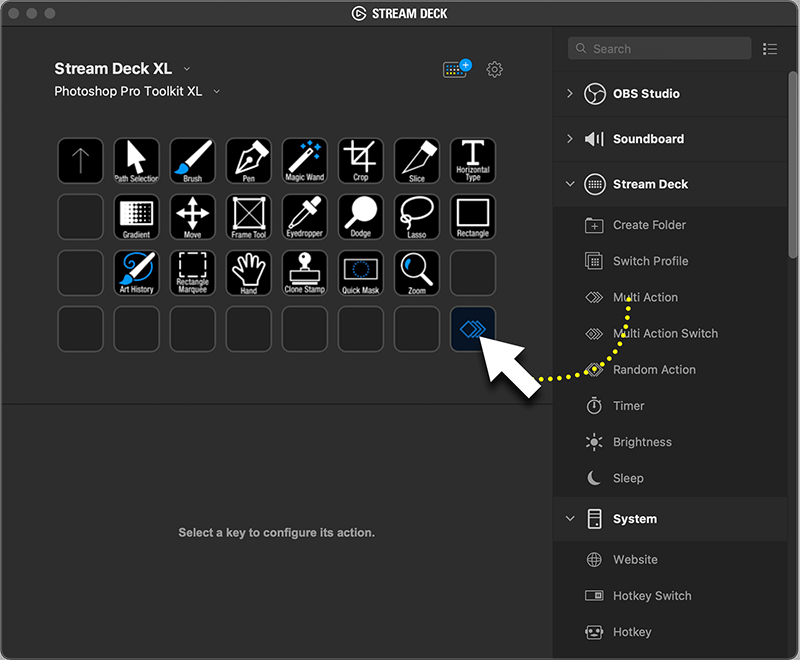Screen dimensions: 800x660
Task: Select the Hand tool key
Action: click(248, 273)
